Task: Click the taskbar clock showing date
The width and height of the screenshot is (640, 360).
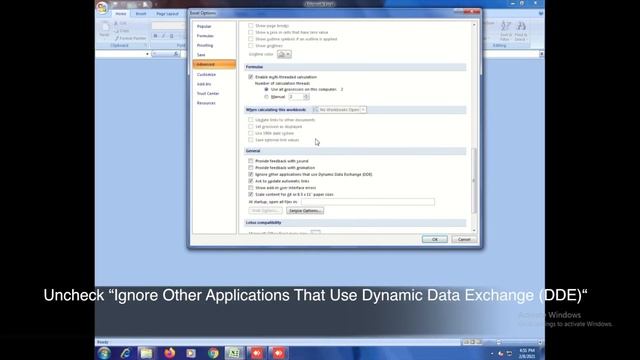Action: [x=527, y=353]
